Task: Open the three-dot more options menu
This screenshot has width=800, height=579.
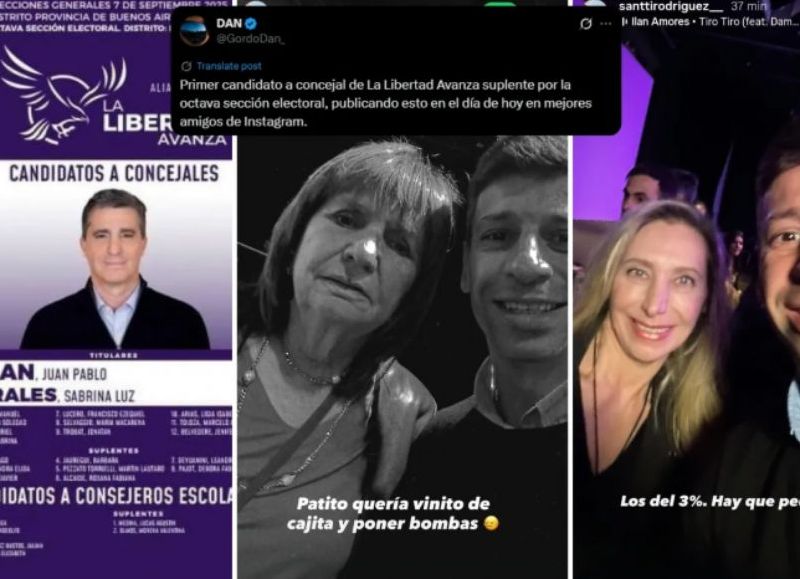Action: [x=606, y=23]
